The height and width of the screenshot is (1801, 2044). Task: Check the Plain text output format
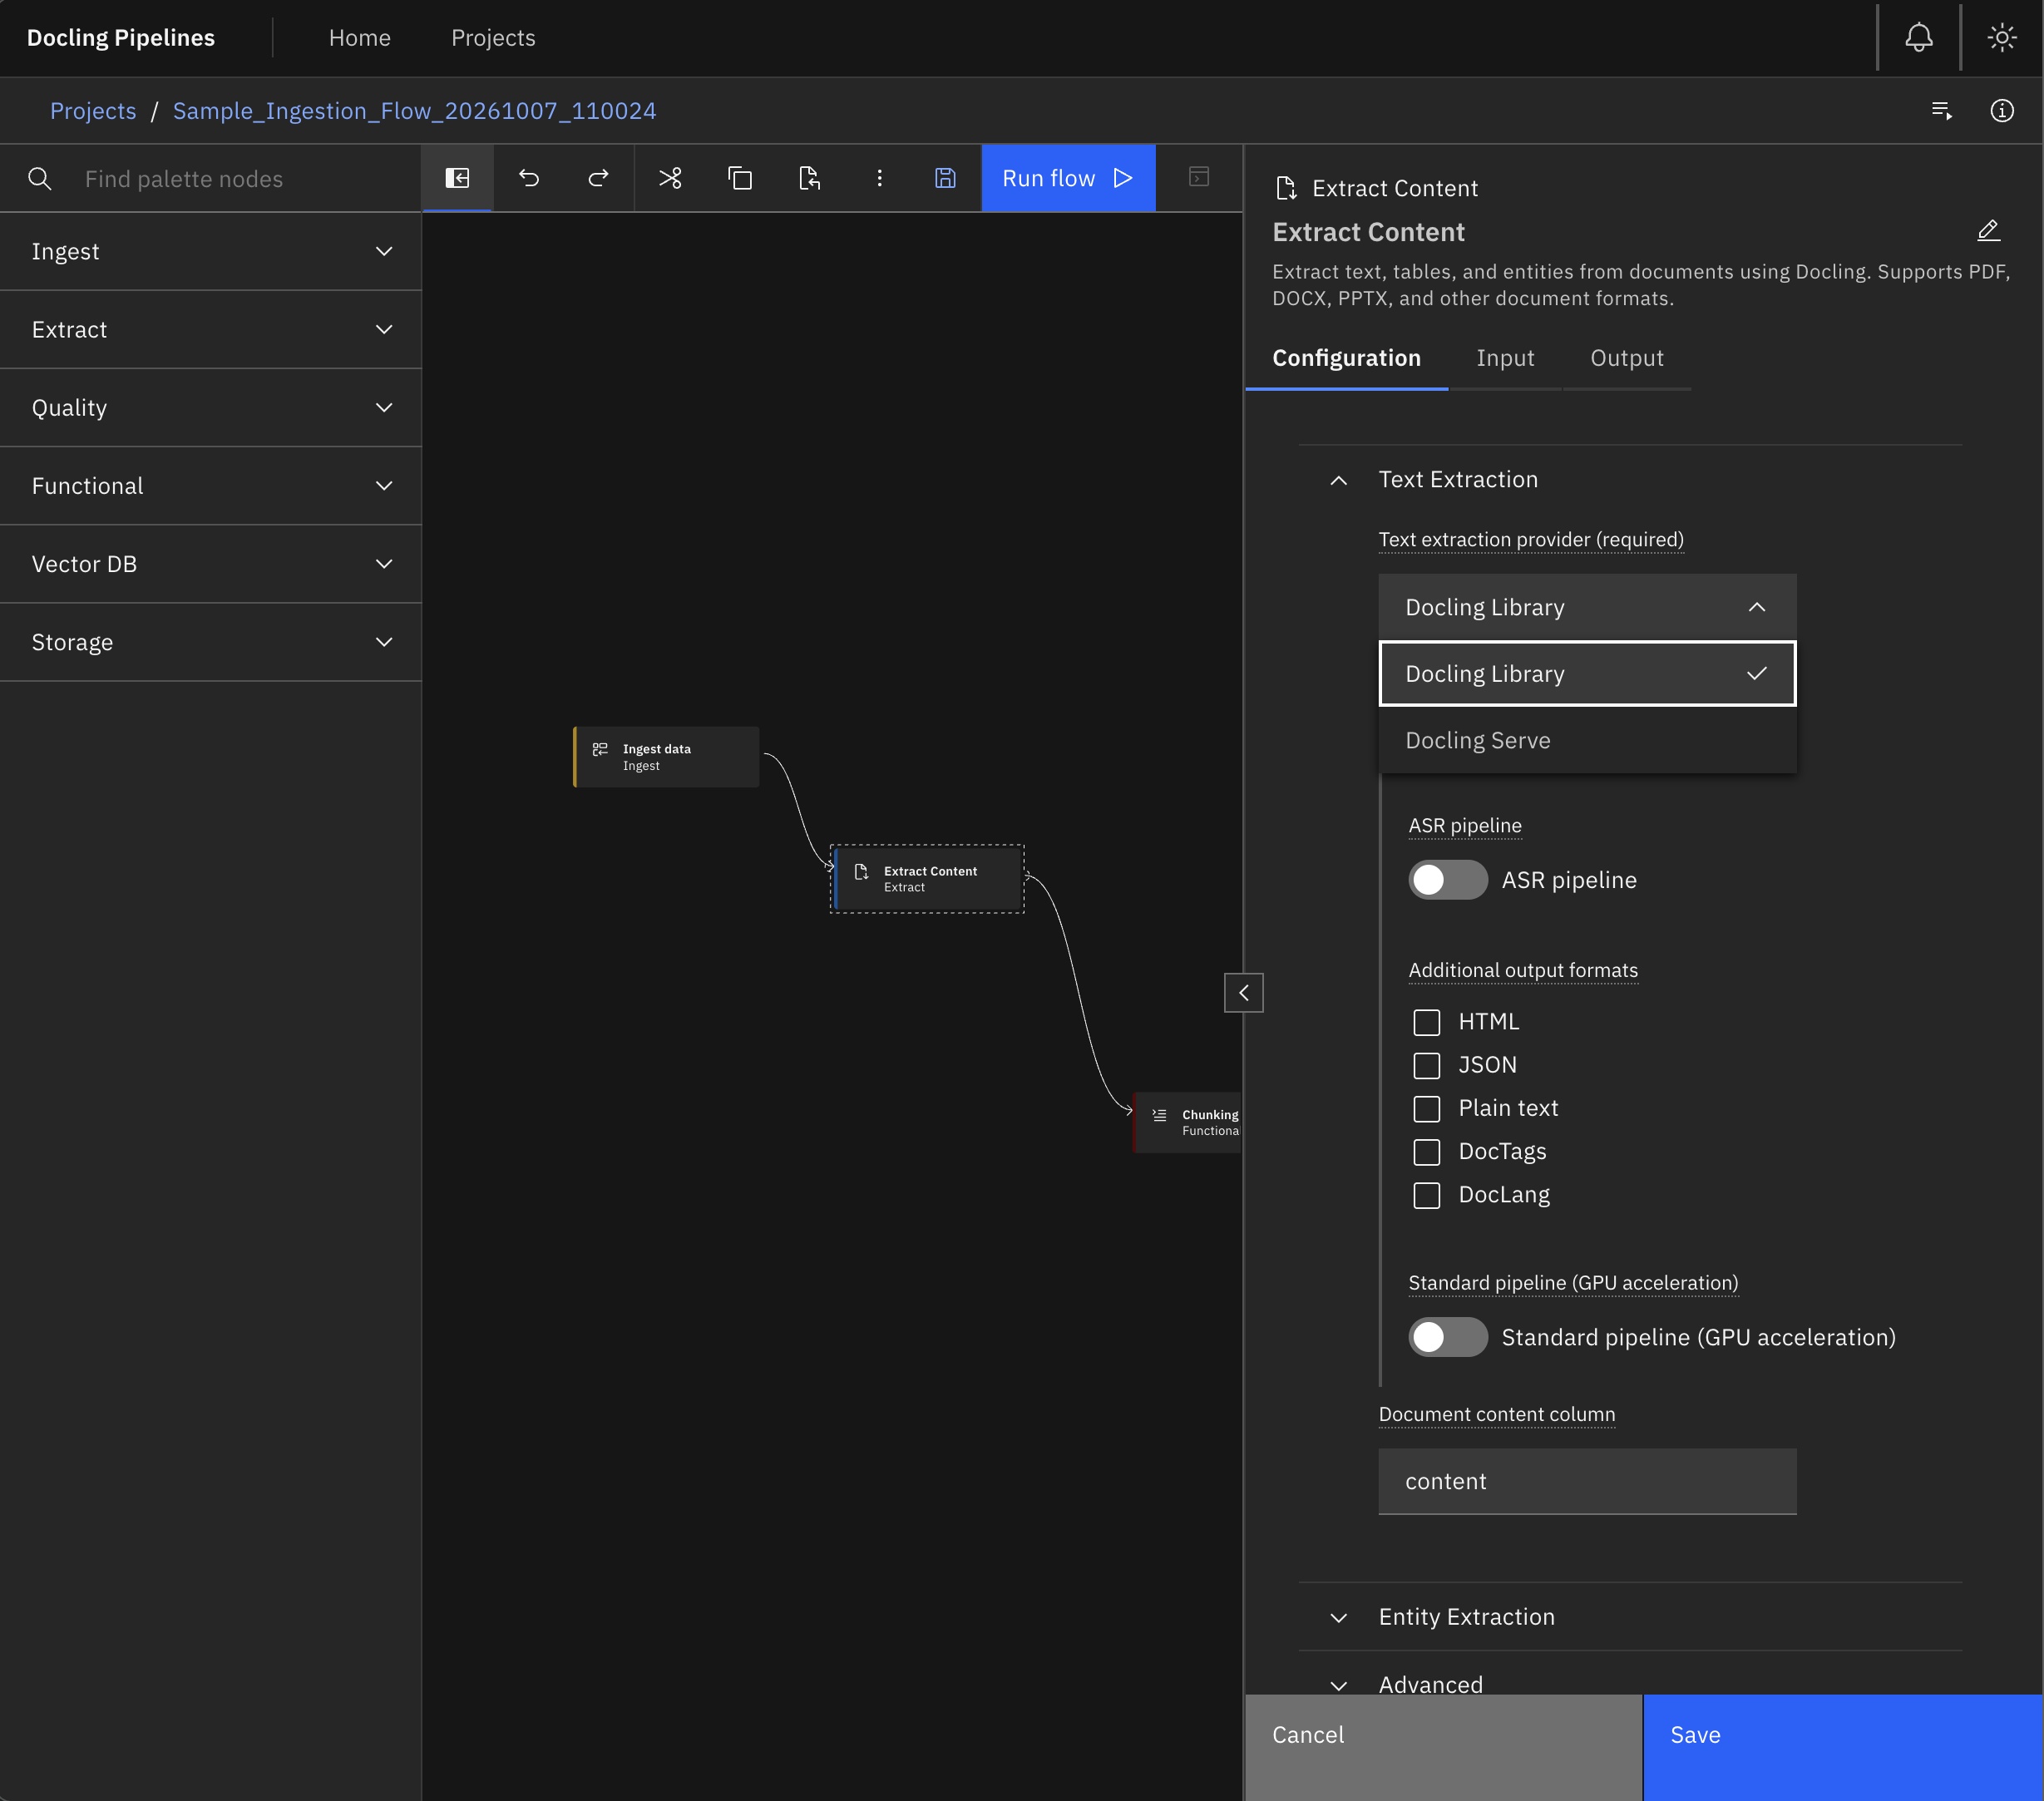click(x=1426, y=1108)
